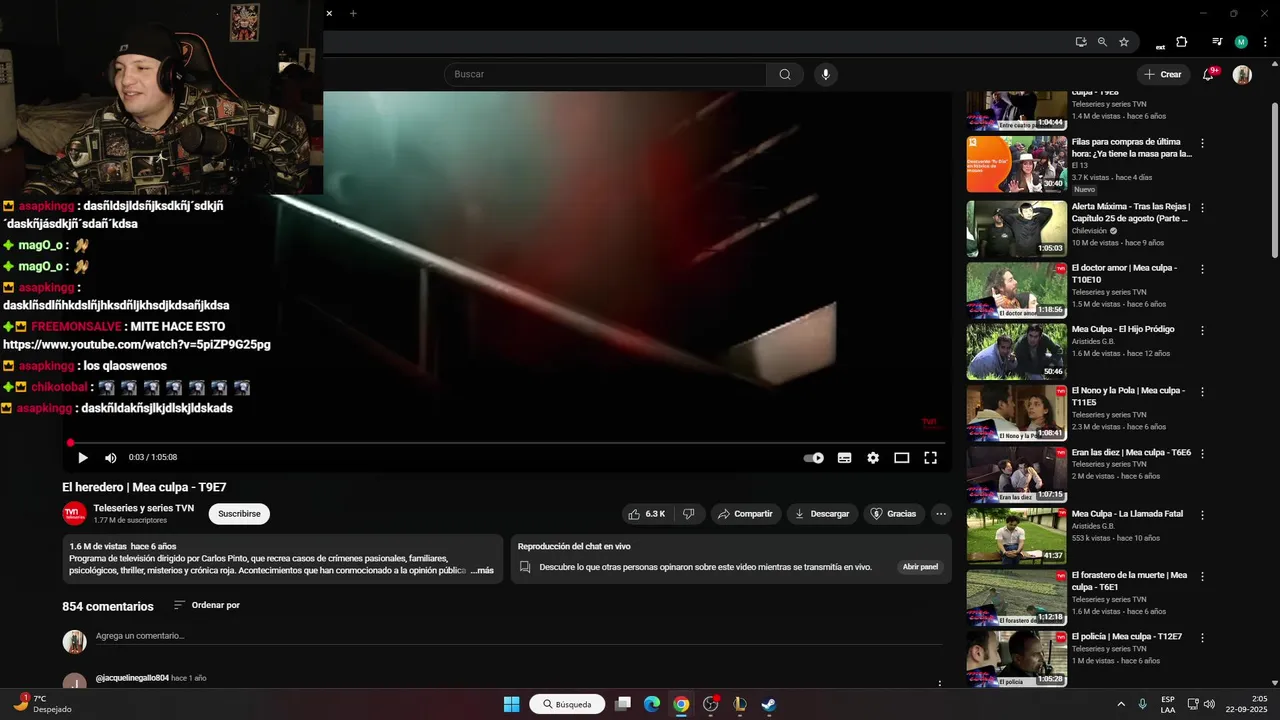This screenshot has height=720, width=1280.
Task: Show hidden system tray icons chevron
Action: pos(1120,704)
